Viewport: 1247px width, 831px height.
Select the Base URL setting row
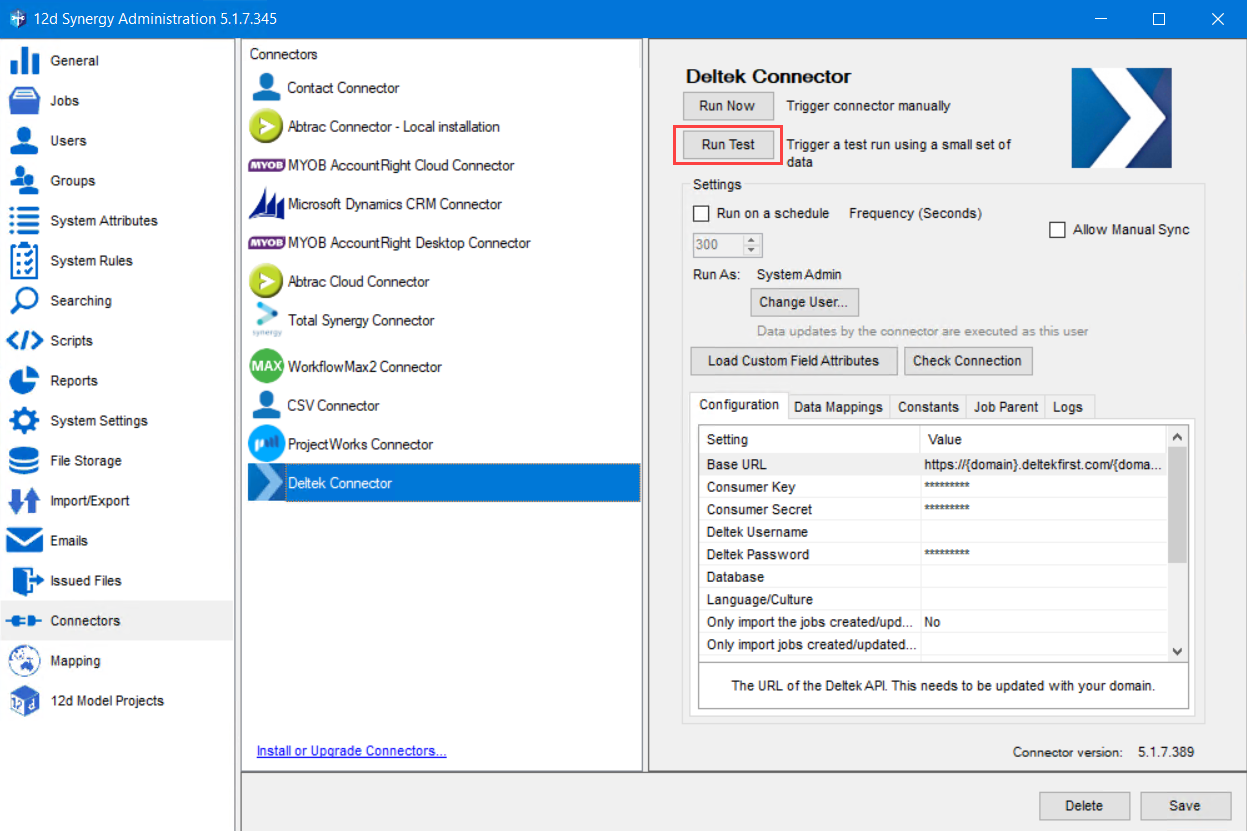pos(933,465)
